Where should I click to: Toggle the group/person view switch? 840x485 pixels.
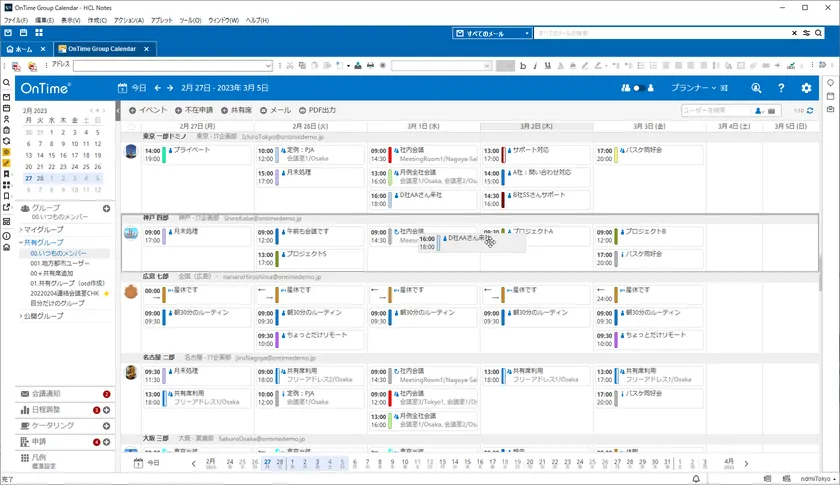[x=636, y=88]
